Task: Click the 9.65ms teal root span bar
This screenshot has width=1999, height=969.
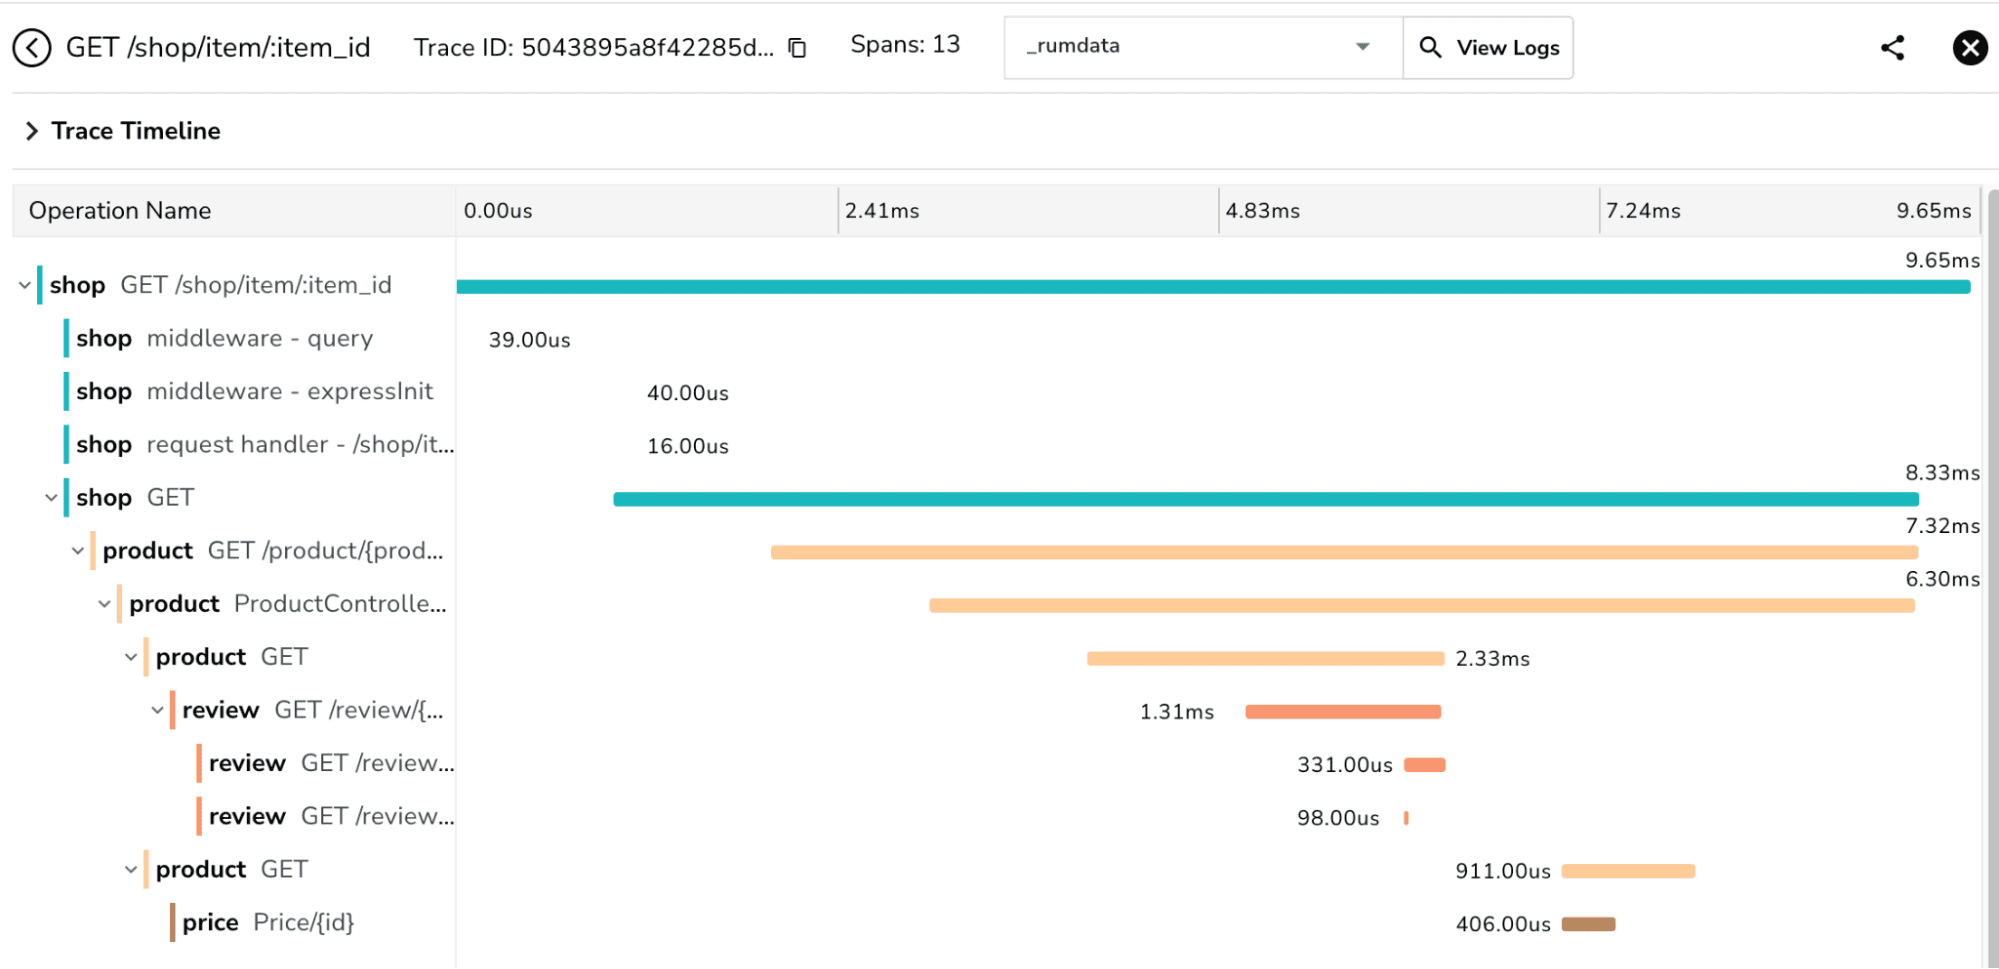Action: [x=1212, y=287]
